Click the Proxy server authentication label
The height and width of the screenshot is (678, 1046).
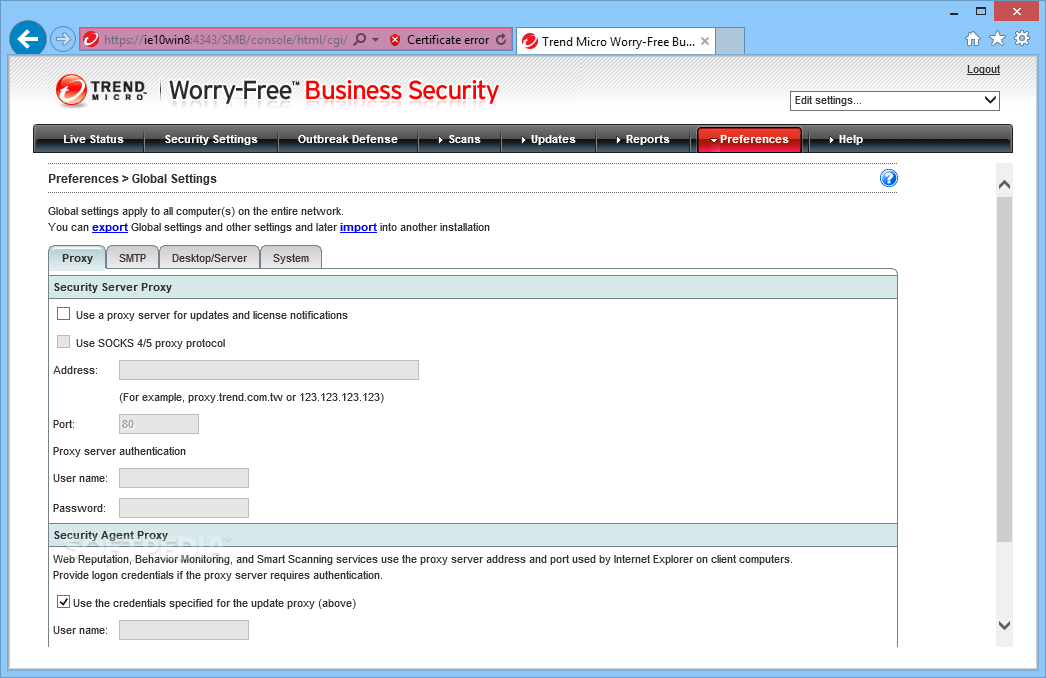point(119,451)
